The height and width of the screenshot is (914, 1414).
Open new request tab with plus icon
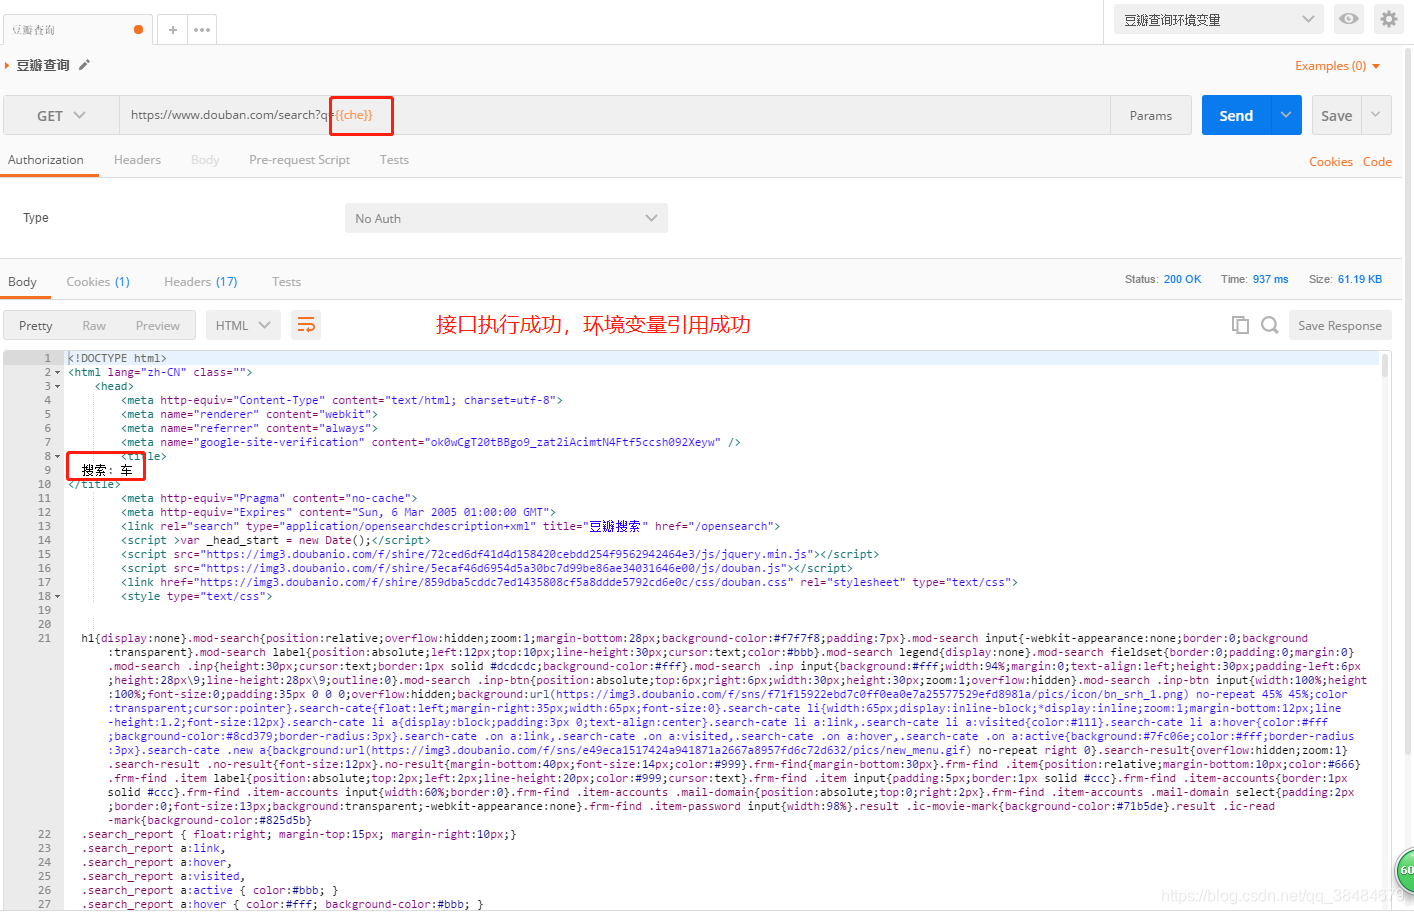tap(172, 30)
